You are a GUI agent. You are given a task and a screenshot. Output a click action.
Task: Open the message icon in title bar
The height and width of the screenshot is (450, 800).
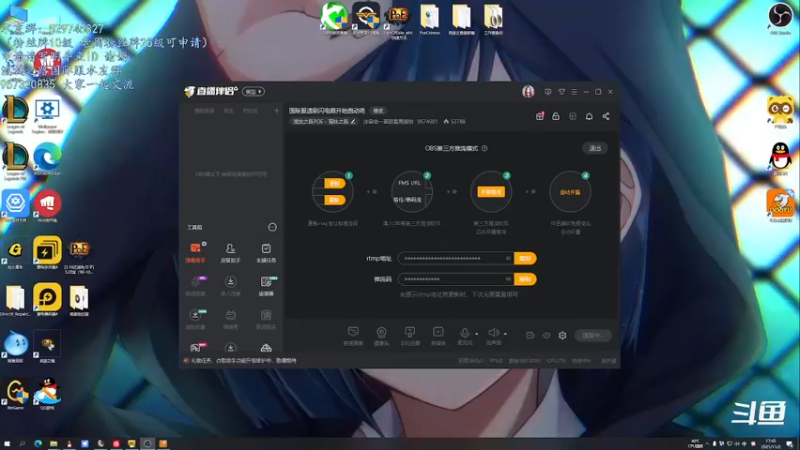548,92
